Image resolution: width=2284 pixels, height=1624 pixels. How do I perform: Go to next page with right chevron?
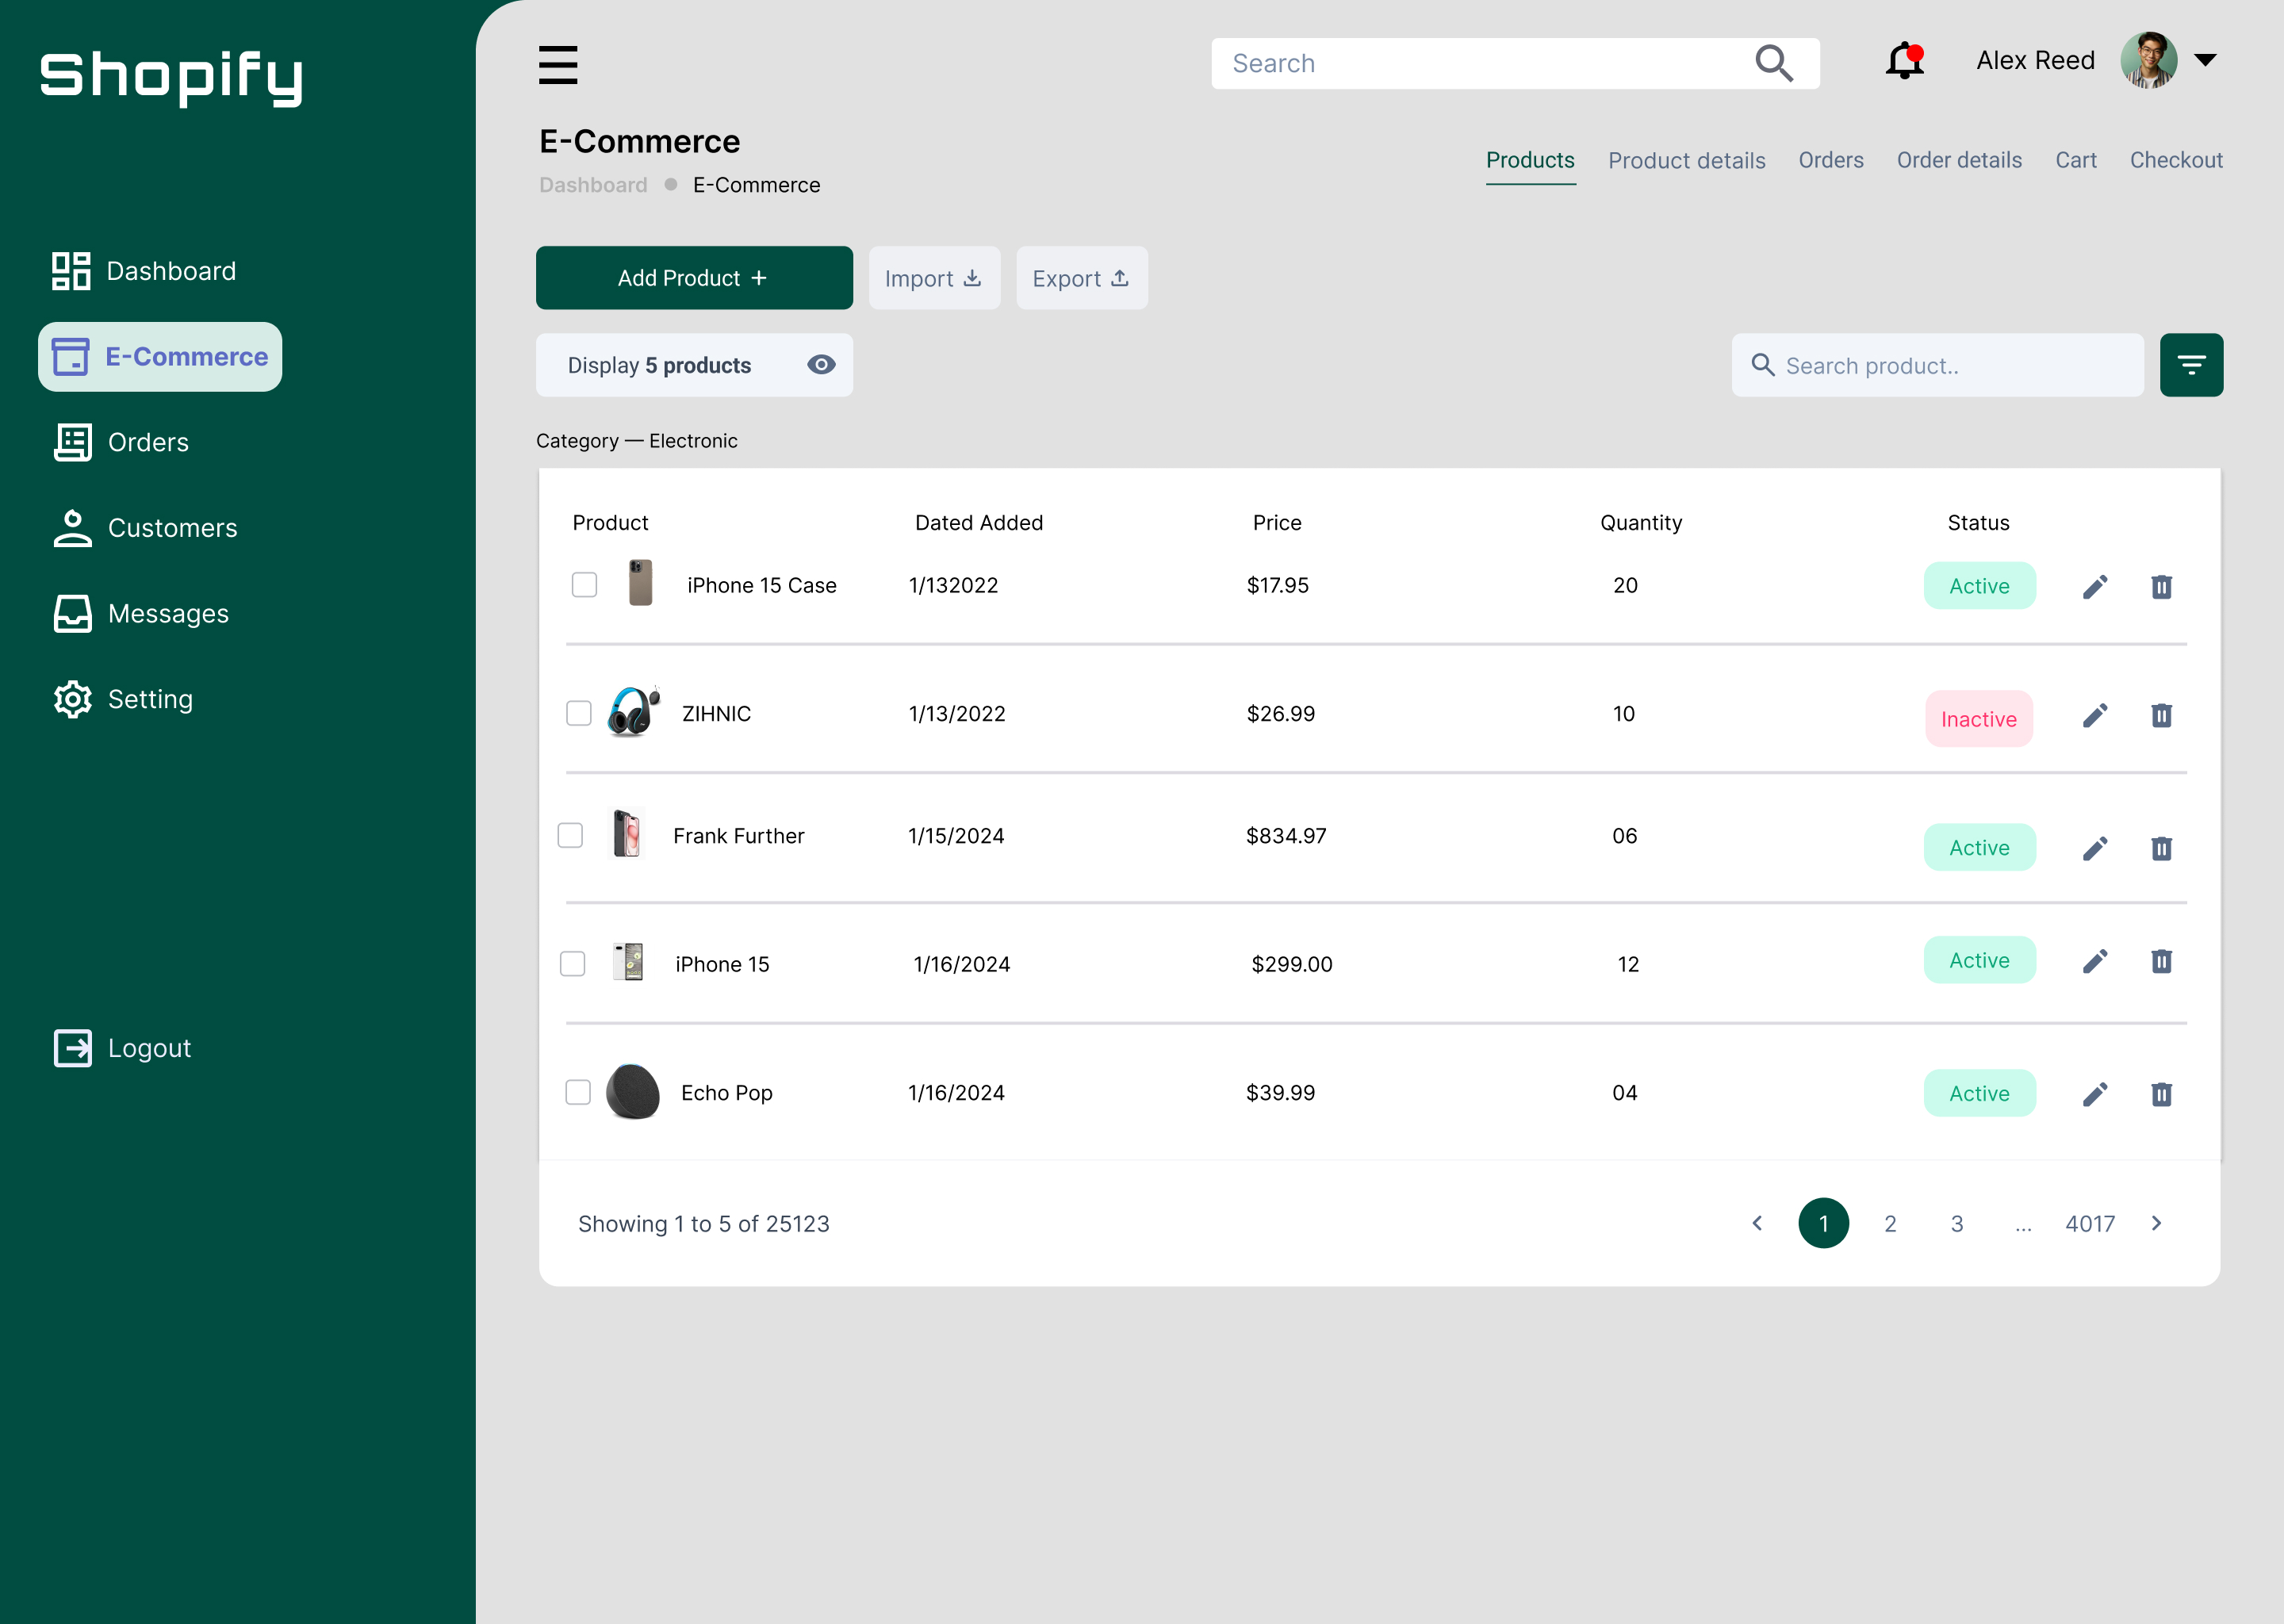click(2156, 1223)
